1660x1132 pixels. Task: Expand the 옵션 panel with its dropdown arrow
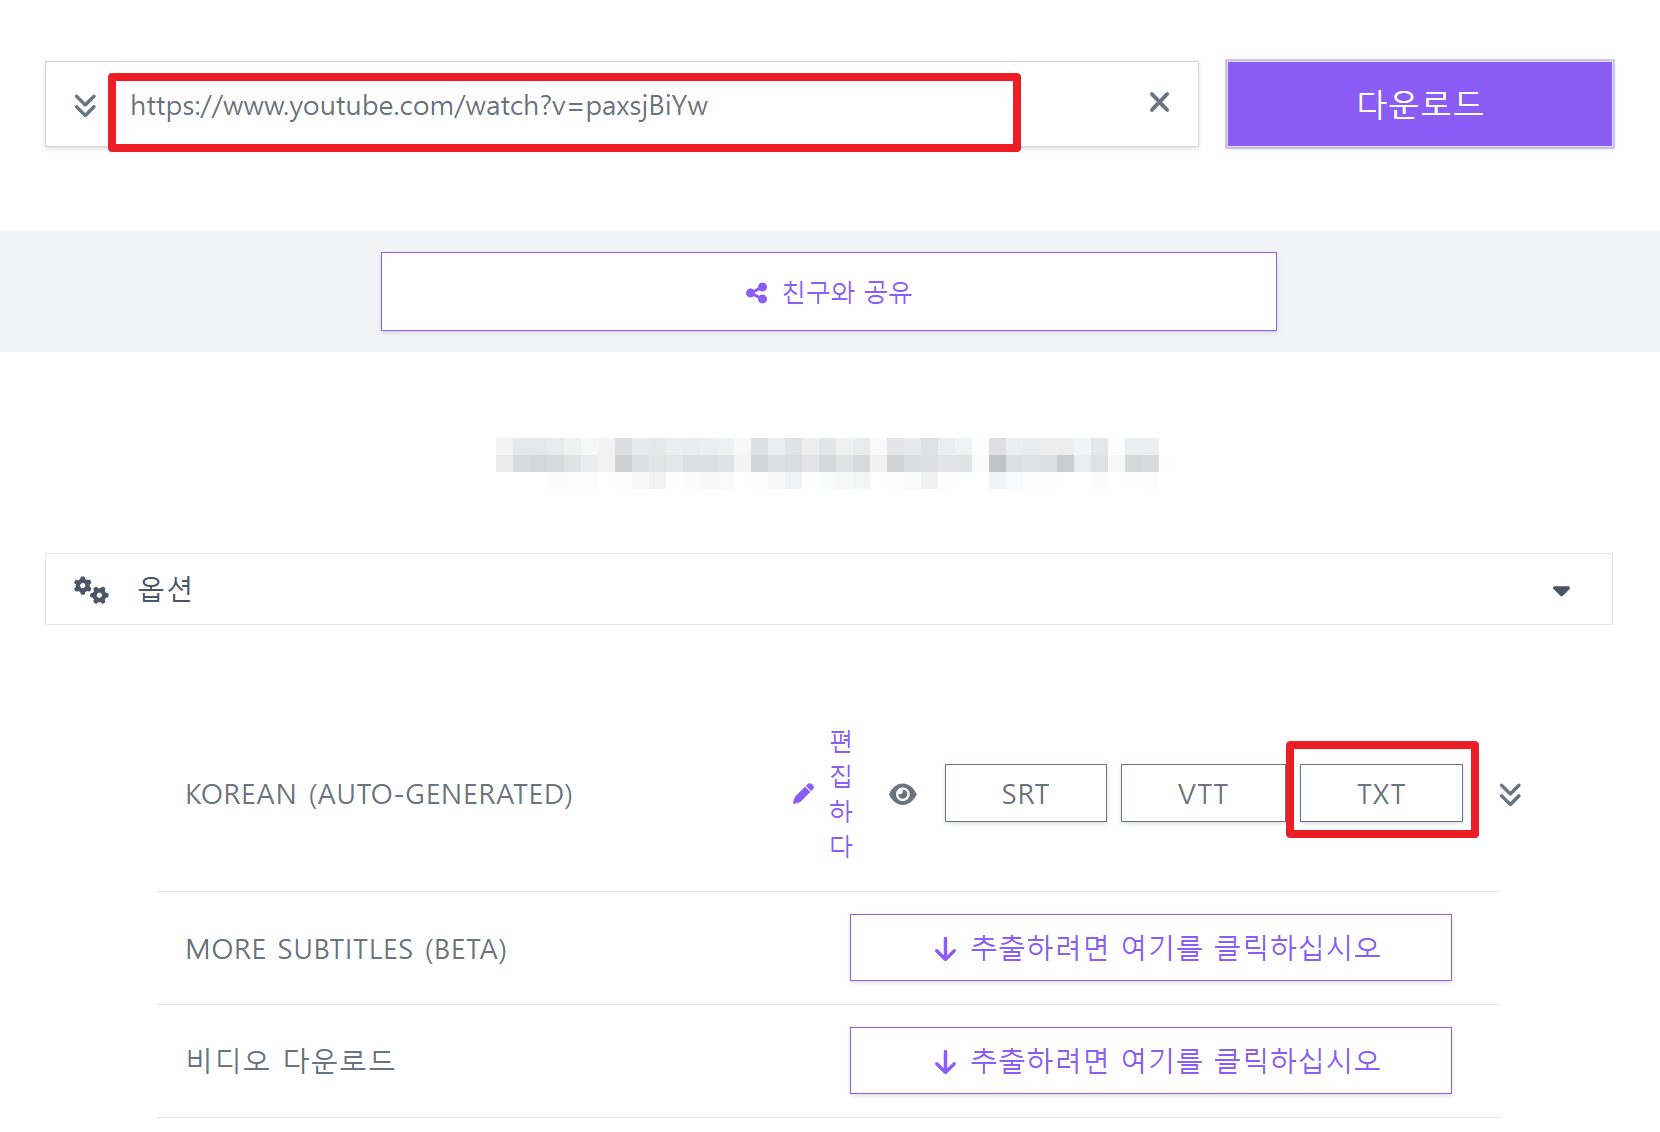1562,590
